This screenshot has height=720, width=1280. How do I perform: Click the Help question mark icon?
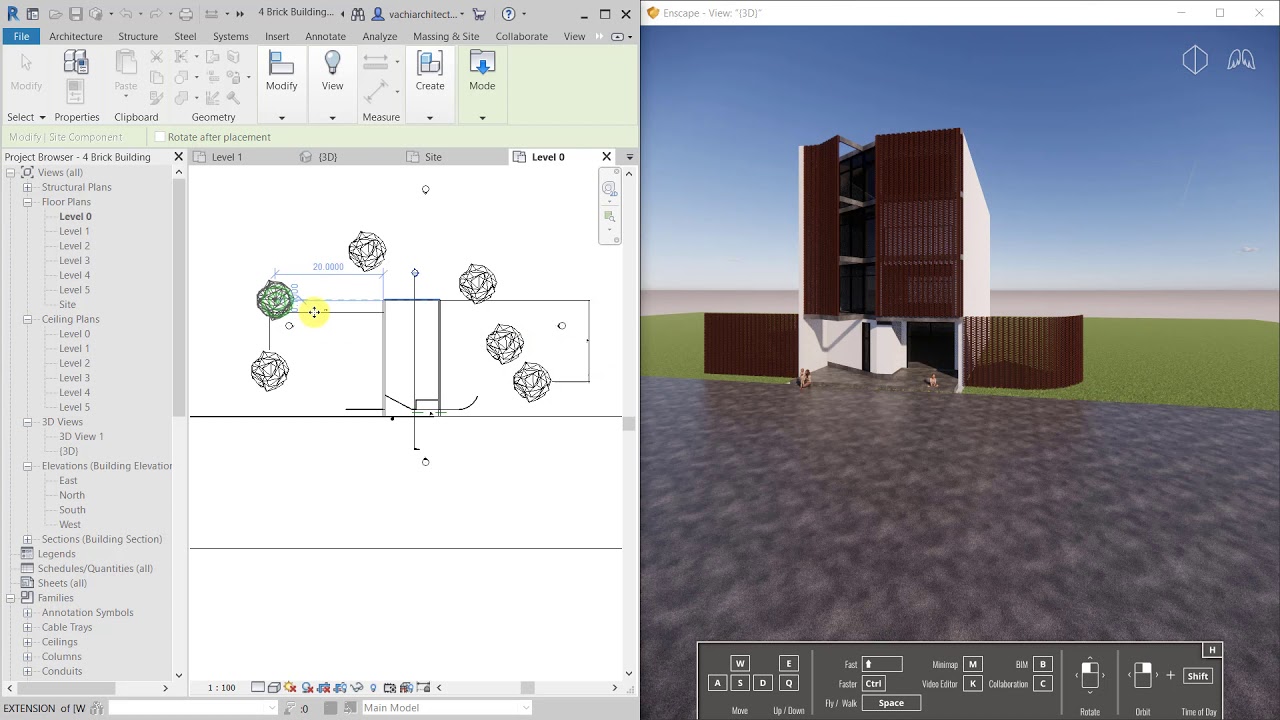509,14
